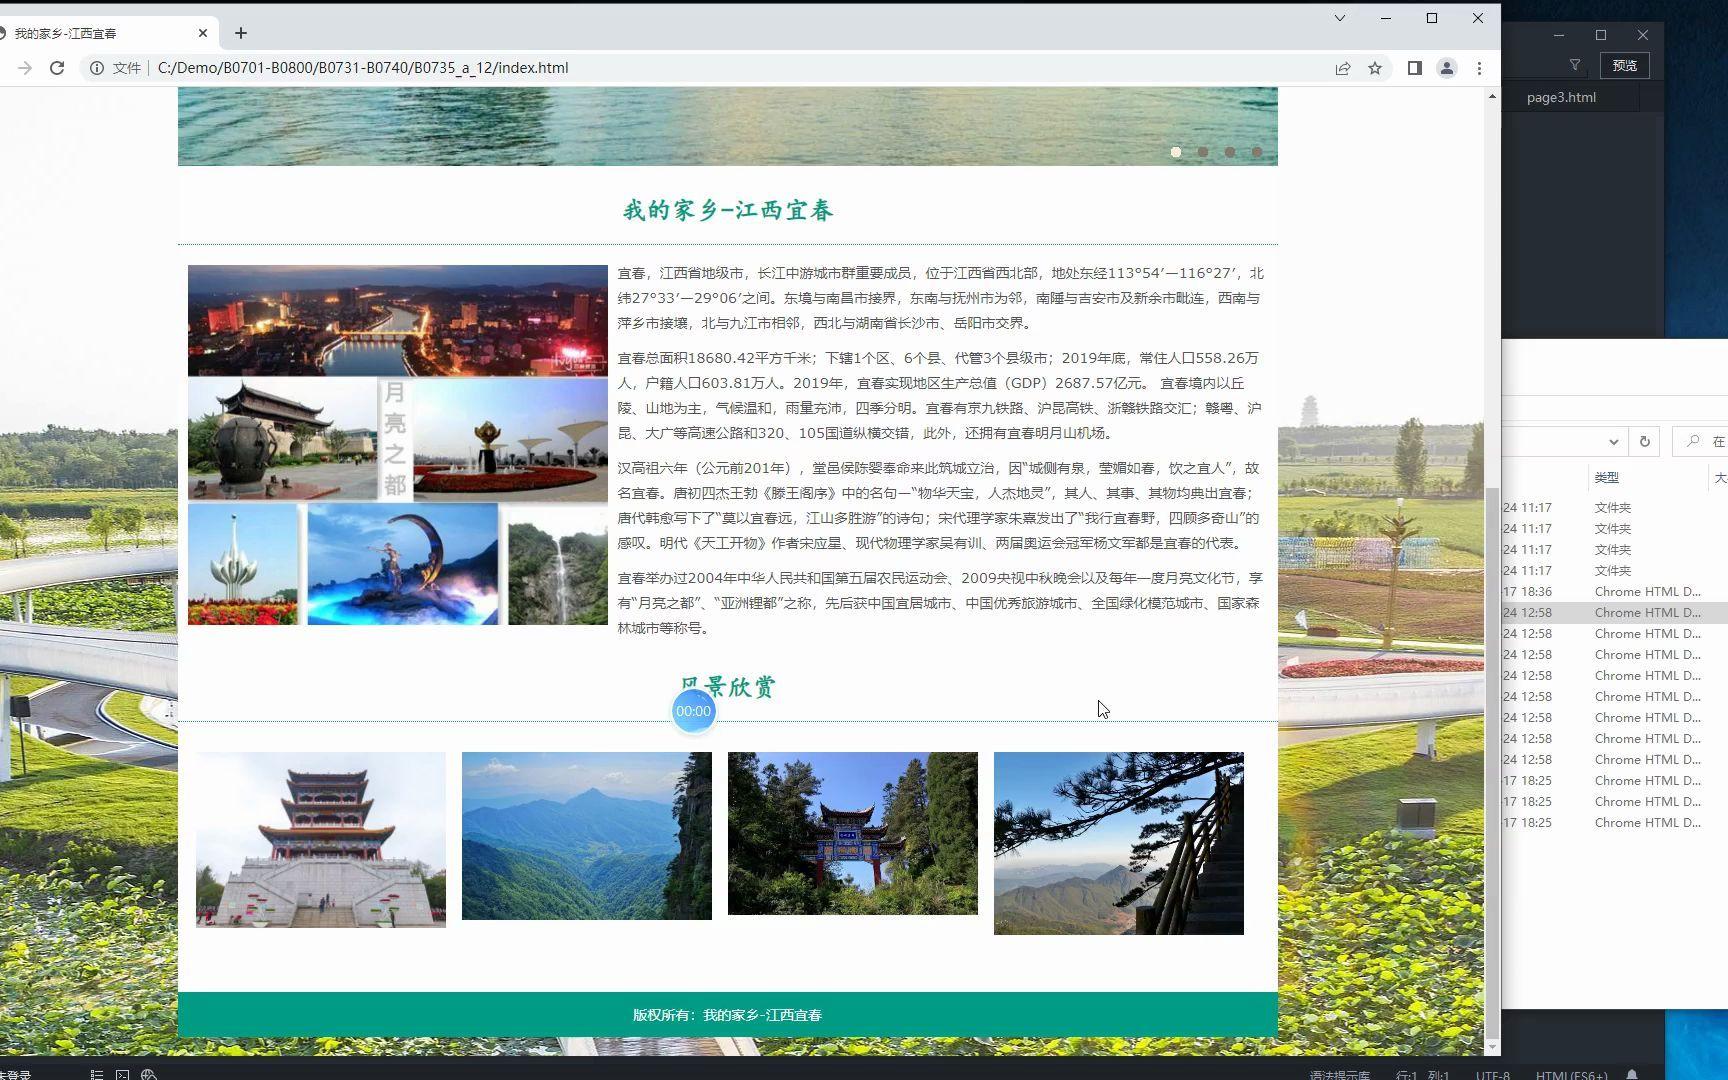Open the pagoda tower gallery photo
This screenshot has width=1728, height=1080.
[321, 840]
